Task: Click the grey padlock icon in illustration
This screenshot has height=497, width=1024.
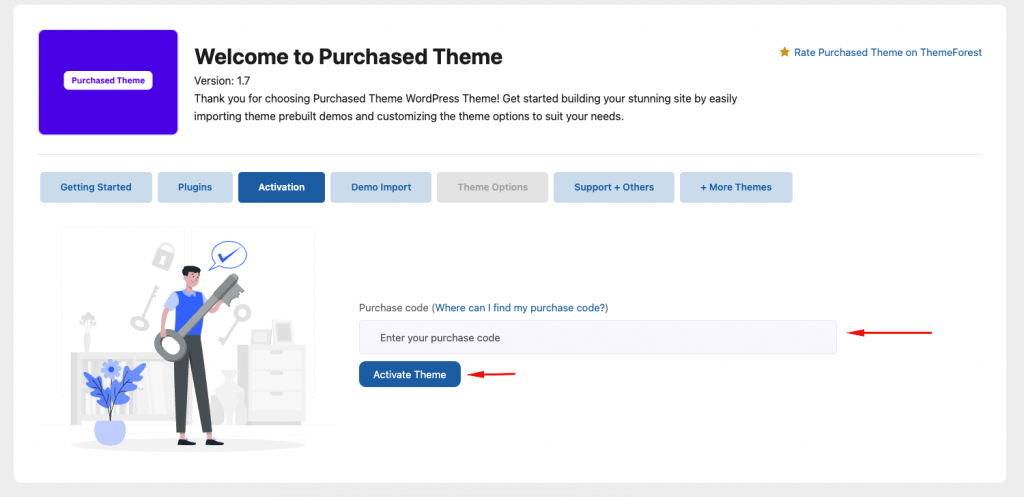Action: 163,255
